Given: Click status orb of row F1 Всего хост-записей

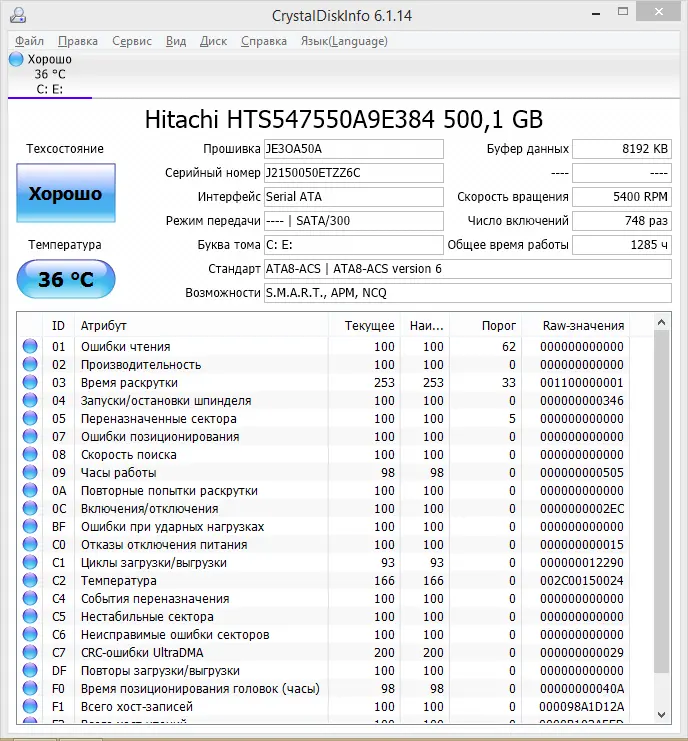Looking at the screenshot, I should click(30, 706).
